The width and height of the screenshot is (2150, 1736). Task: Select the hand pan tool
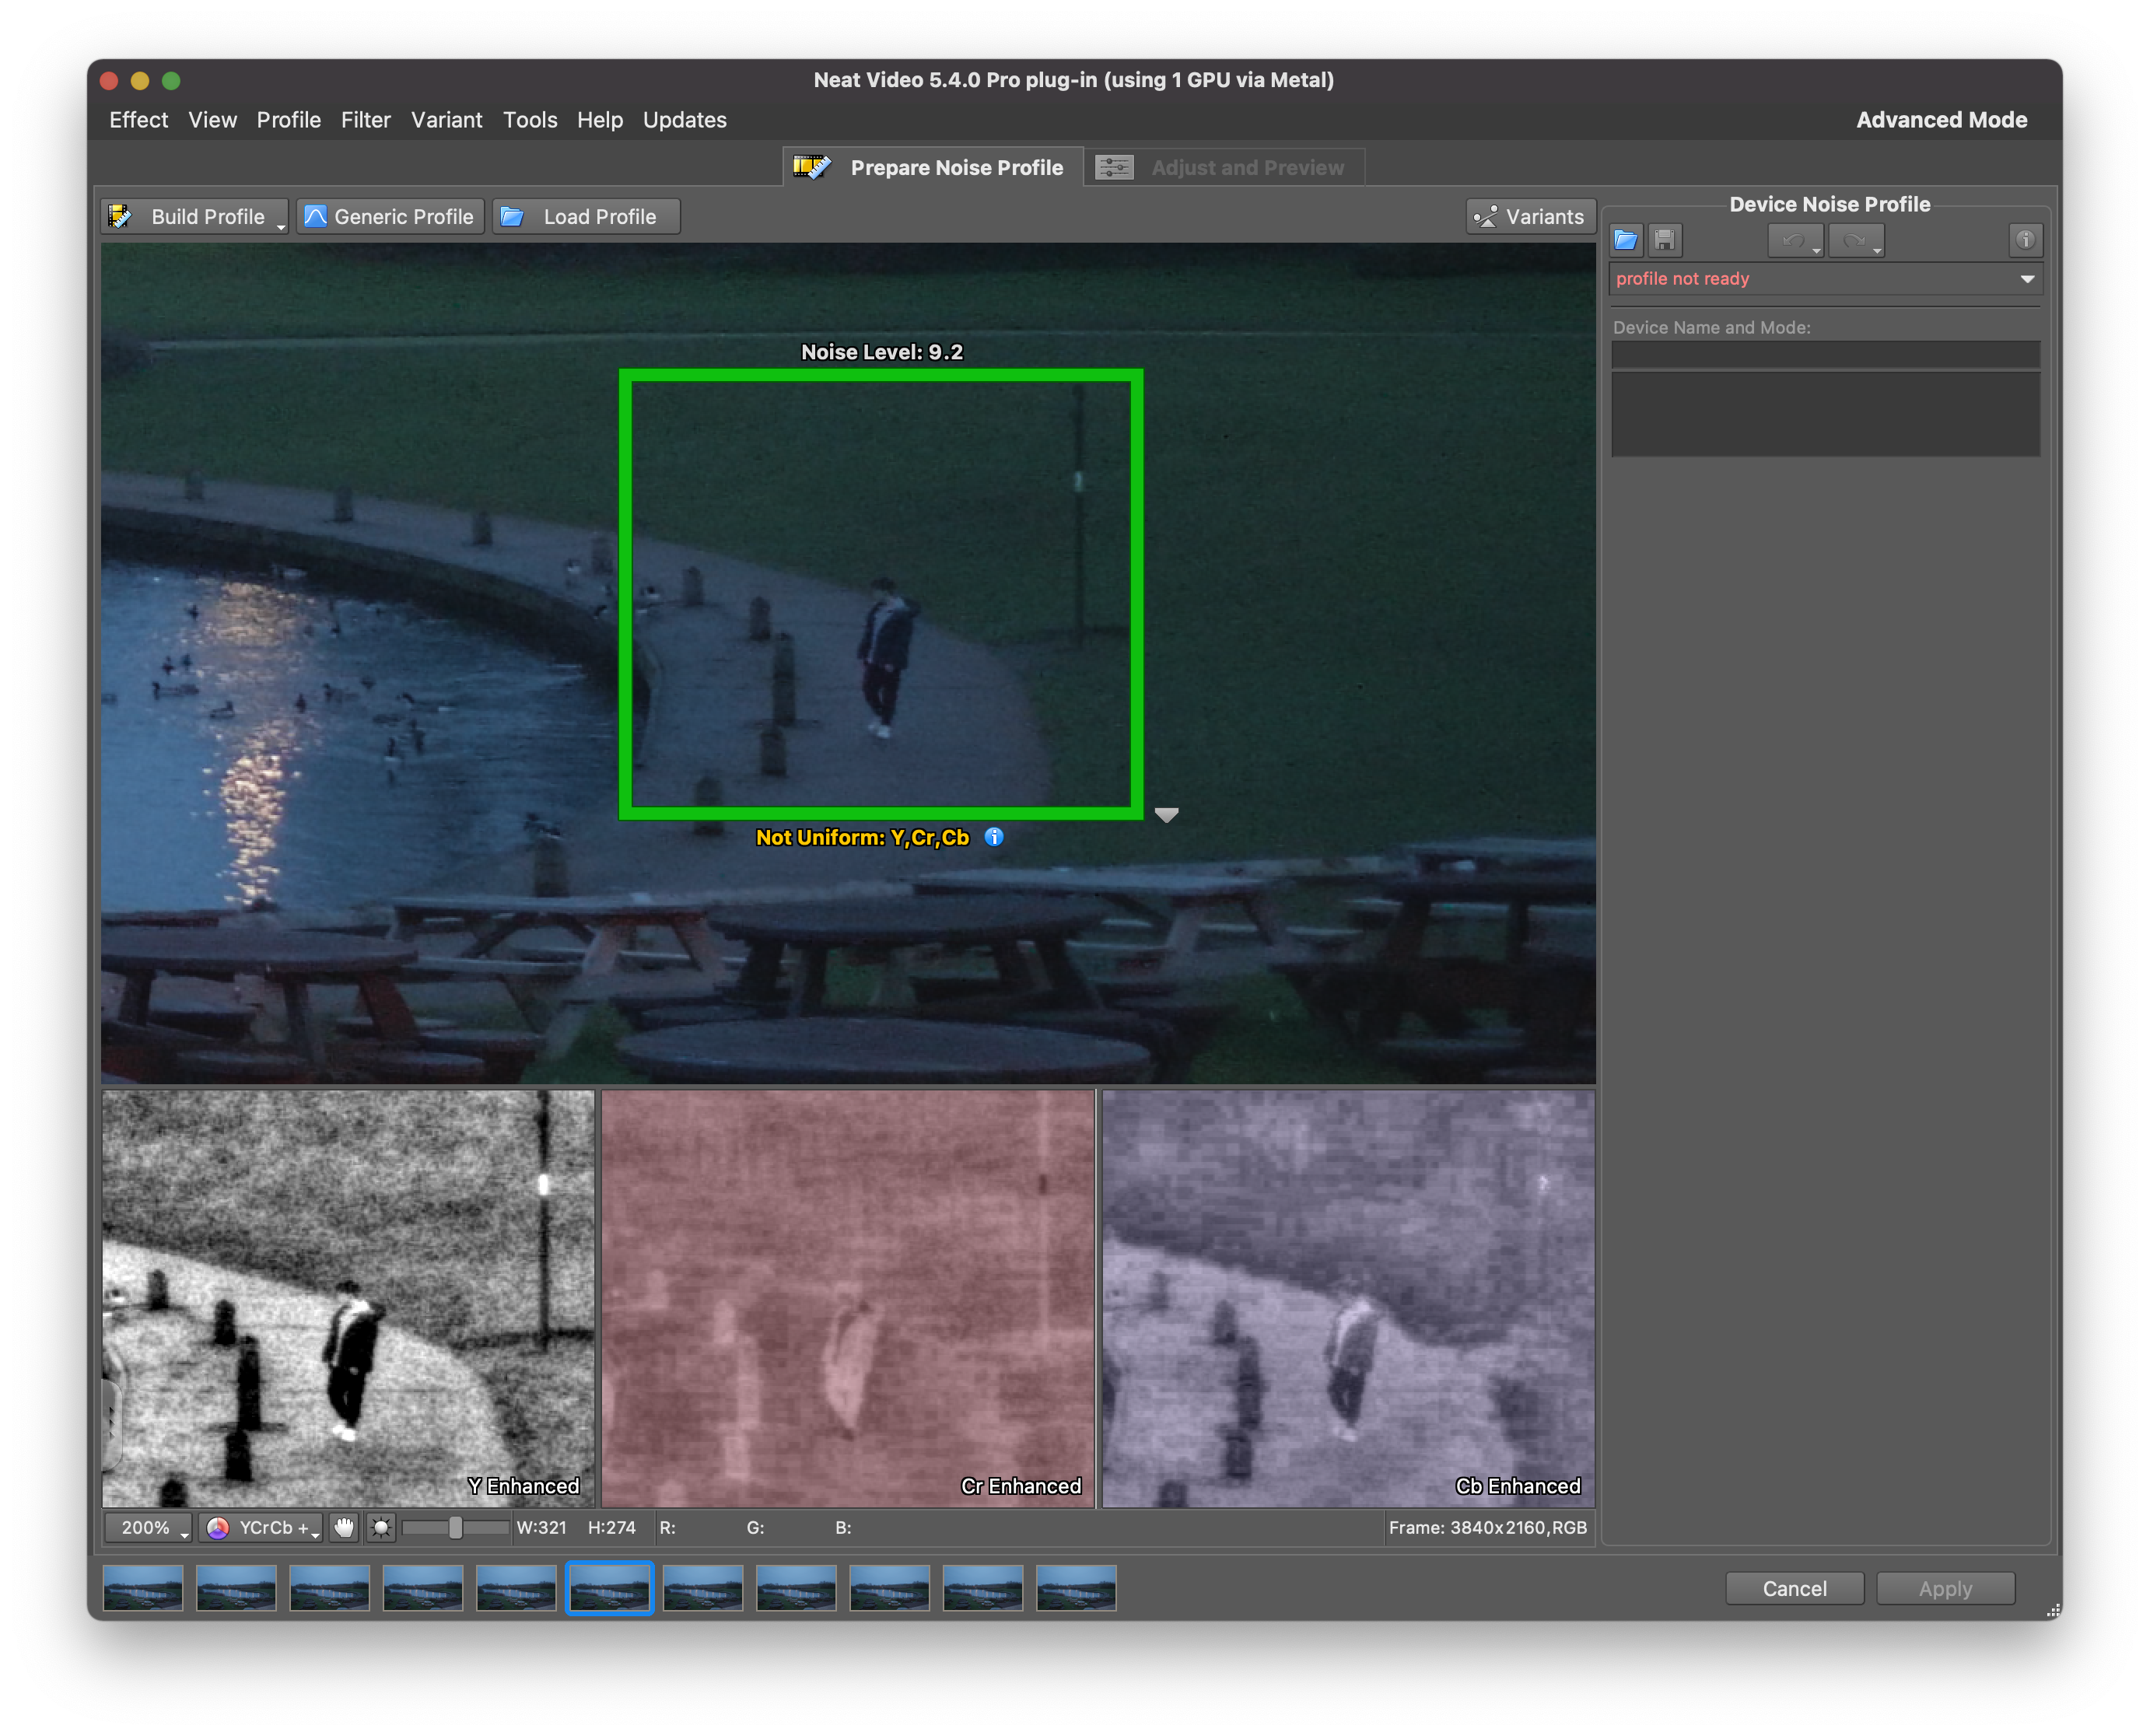[x=344, y=1527]
